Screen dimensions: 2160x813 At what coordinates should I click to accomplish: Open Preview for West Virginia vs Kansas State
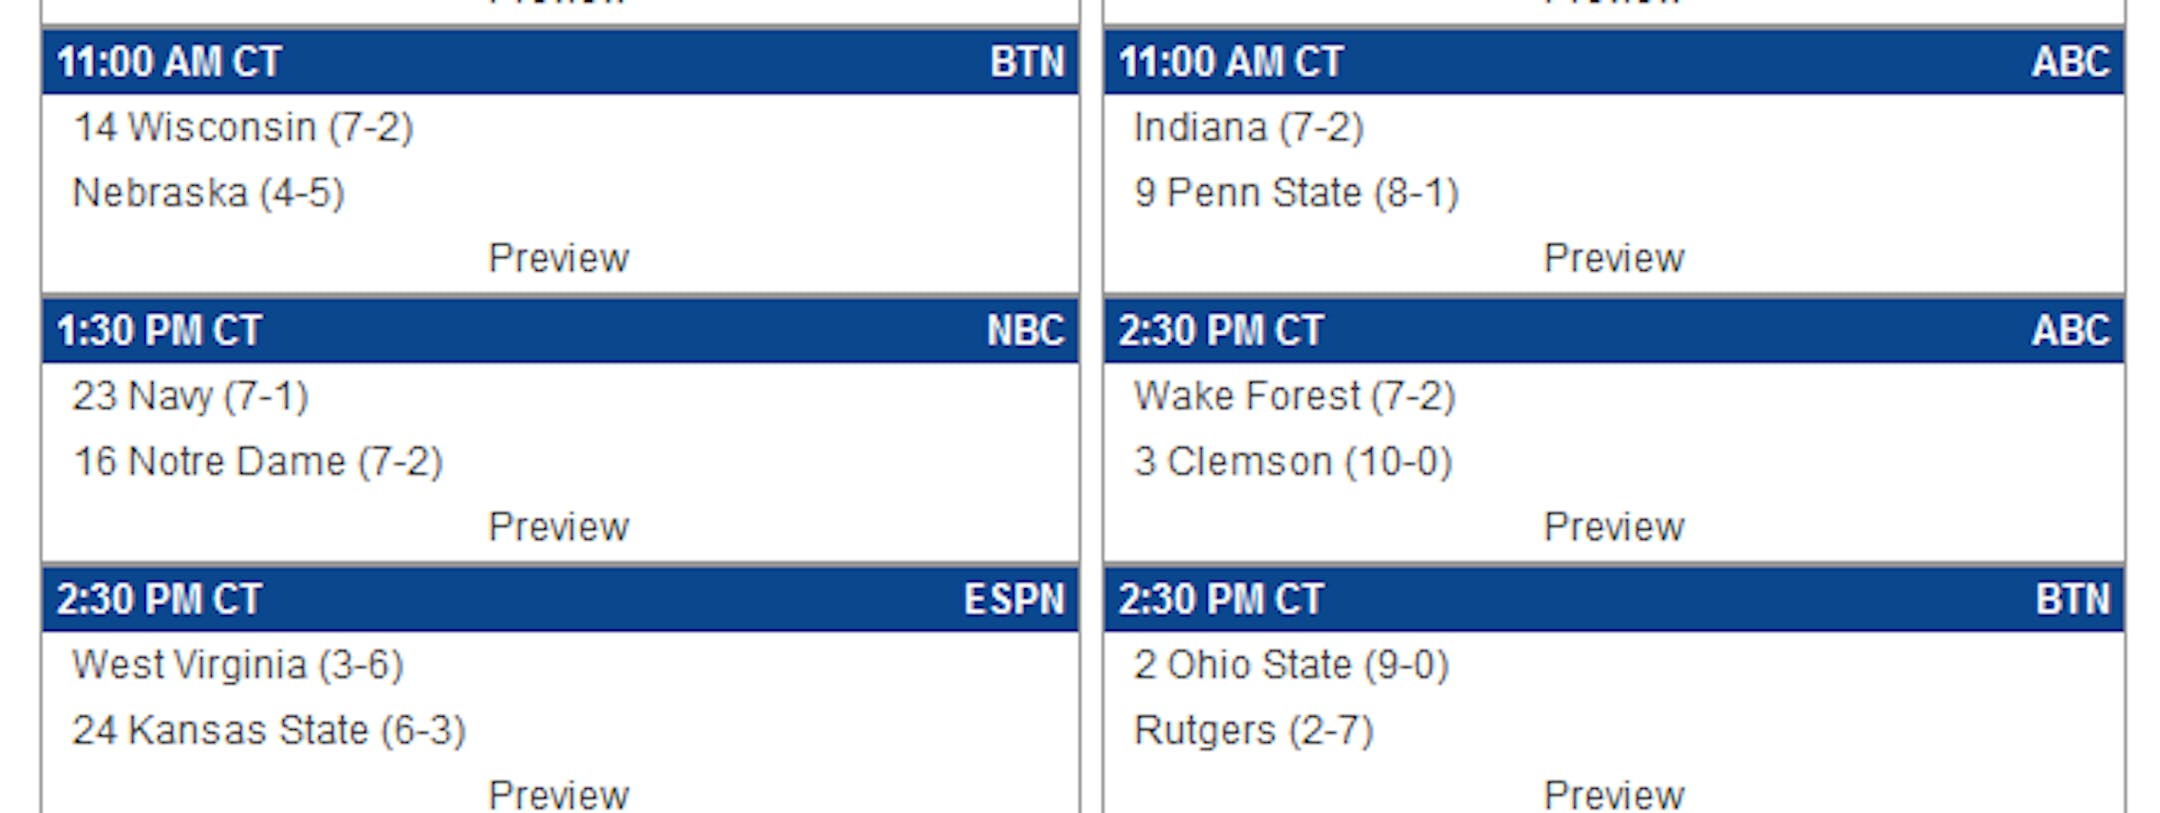558,795
